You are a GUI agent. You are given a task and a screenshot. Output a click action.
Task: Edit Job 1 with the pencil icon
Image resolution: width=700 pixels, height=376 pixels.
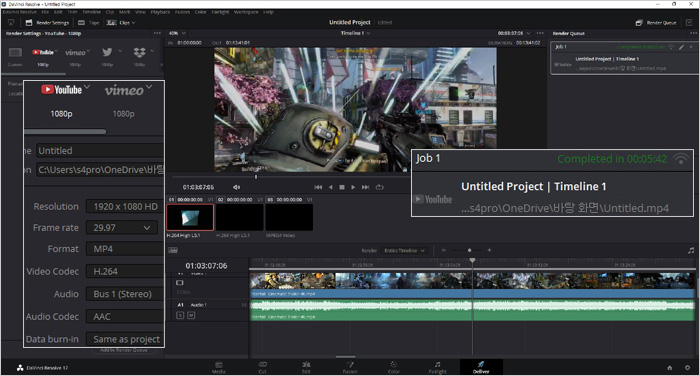pos(681,47)
